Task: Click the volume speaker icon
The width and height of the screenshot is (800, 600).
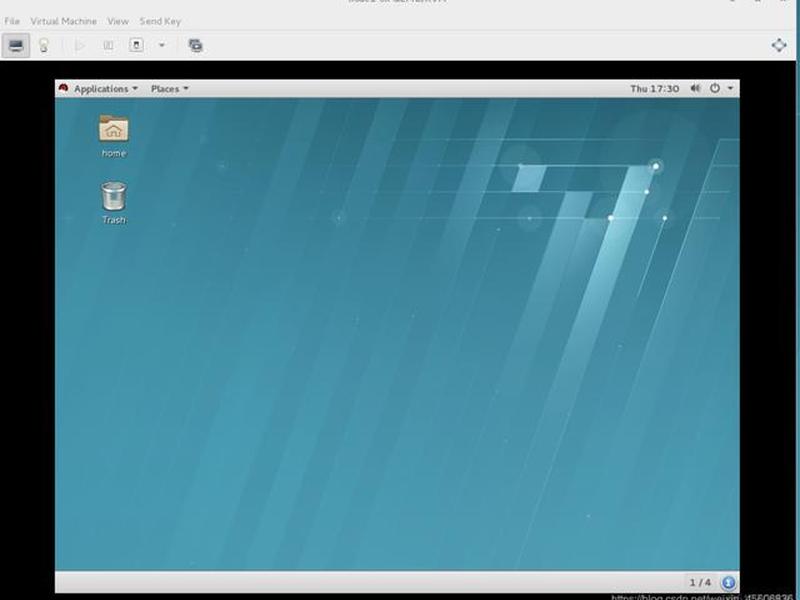Action: [x=695, y=88]
